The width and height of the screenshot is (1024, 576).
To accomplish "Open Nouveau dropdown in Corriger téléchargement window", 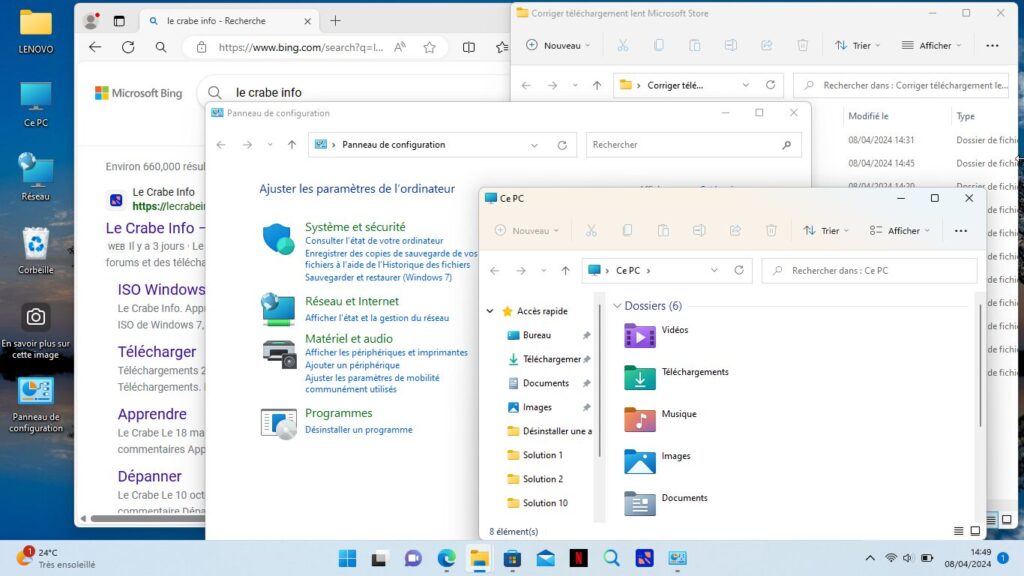I will pyautogui.click(x=558, y=46).
